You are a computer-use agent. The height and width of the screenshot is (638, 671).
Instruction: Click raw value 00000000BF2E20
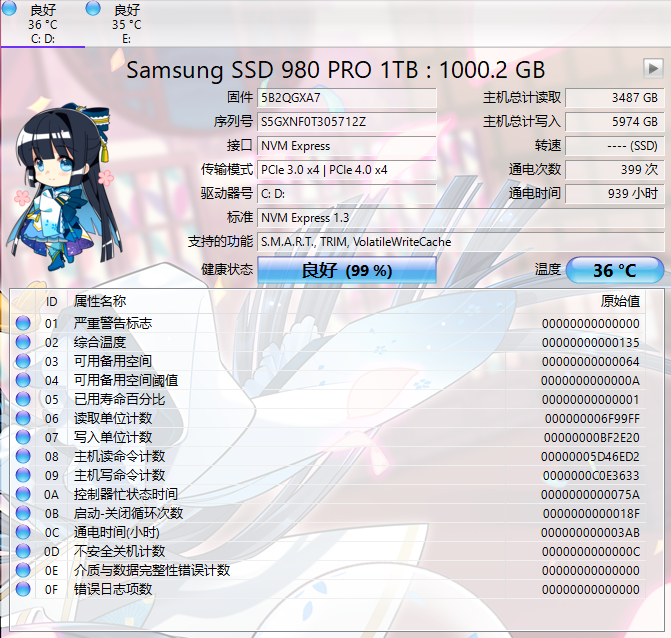[592, 438]
